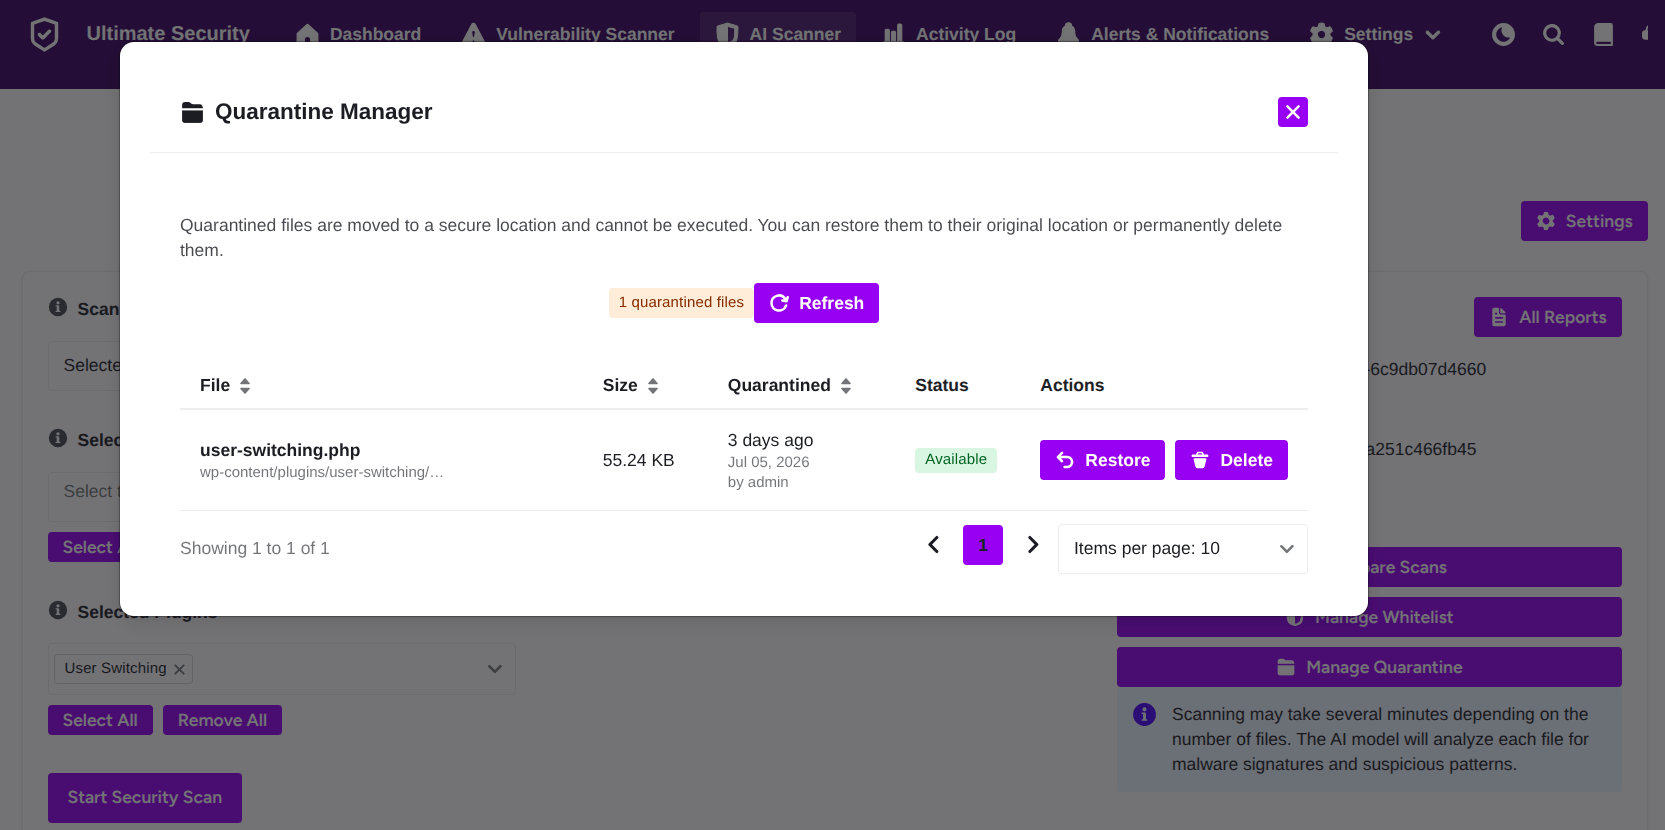
Task: Toggle dark mode moon icon
Action: (x=1503, y=34)
